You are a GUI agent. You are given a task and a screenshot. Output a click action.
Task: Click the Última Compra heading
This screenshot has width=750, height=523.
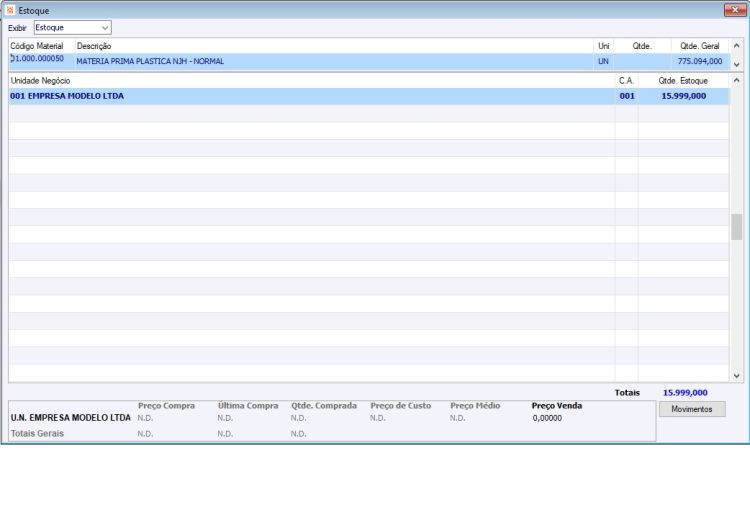pyautogui.click(x=248, y=406)
